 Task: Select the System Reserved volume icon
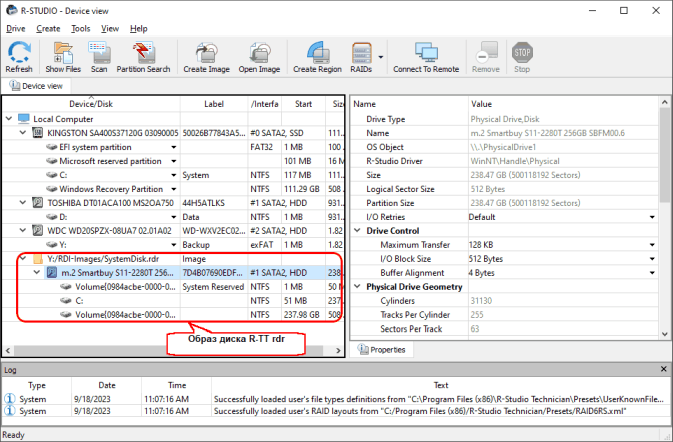click(x=66, y=287)
